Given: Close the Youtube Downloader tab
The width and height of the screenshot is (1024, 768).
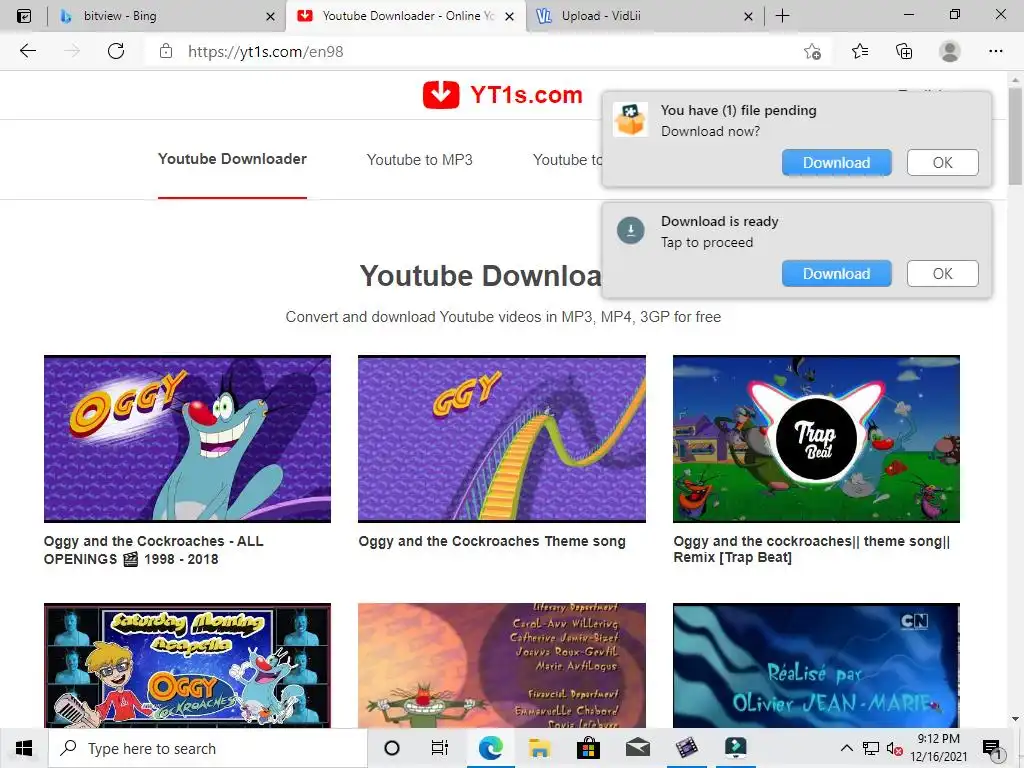Looking at the screenshot, I should 510,16.
